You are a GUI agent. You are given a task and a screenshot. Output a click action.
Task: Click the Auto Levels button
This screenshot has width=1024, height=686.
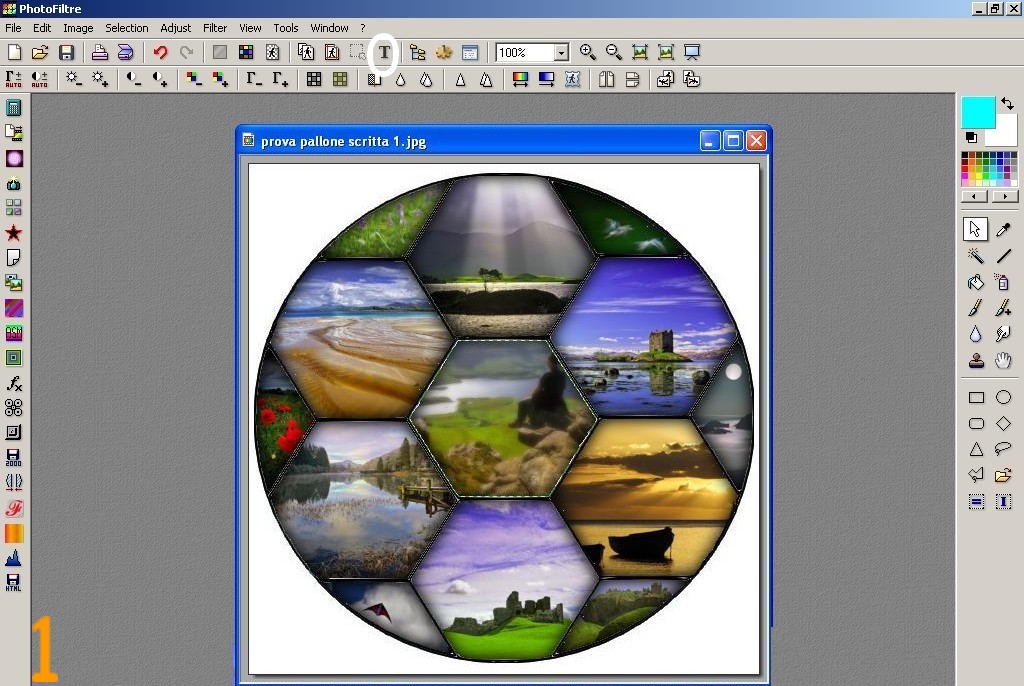(14, 79)
